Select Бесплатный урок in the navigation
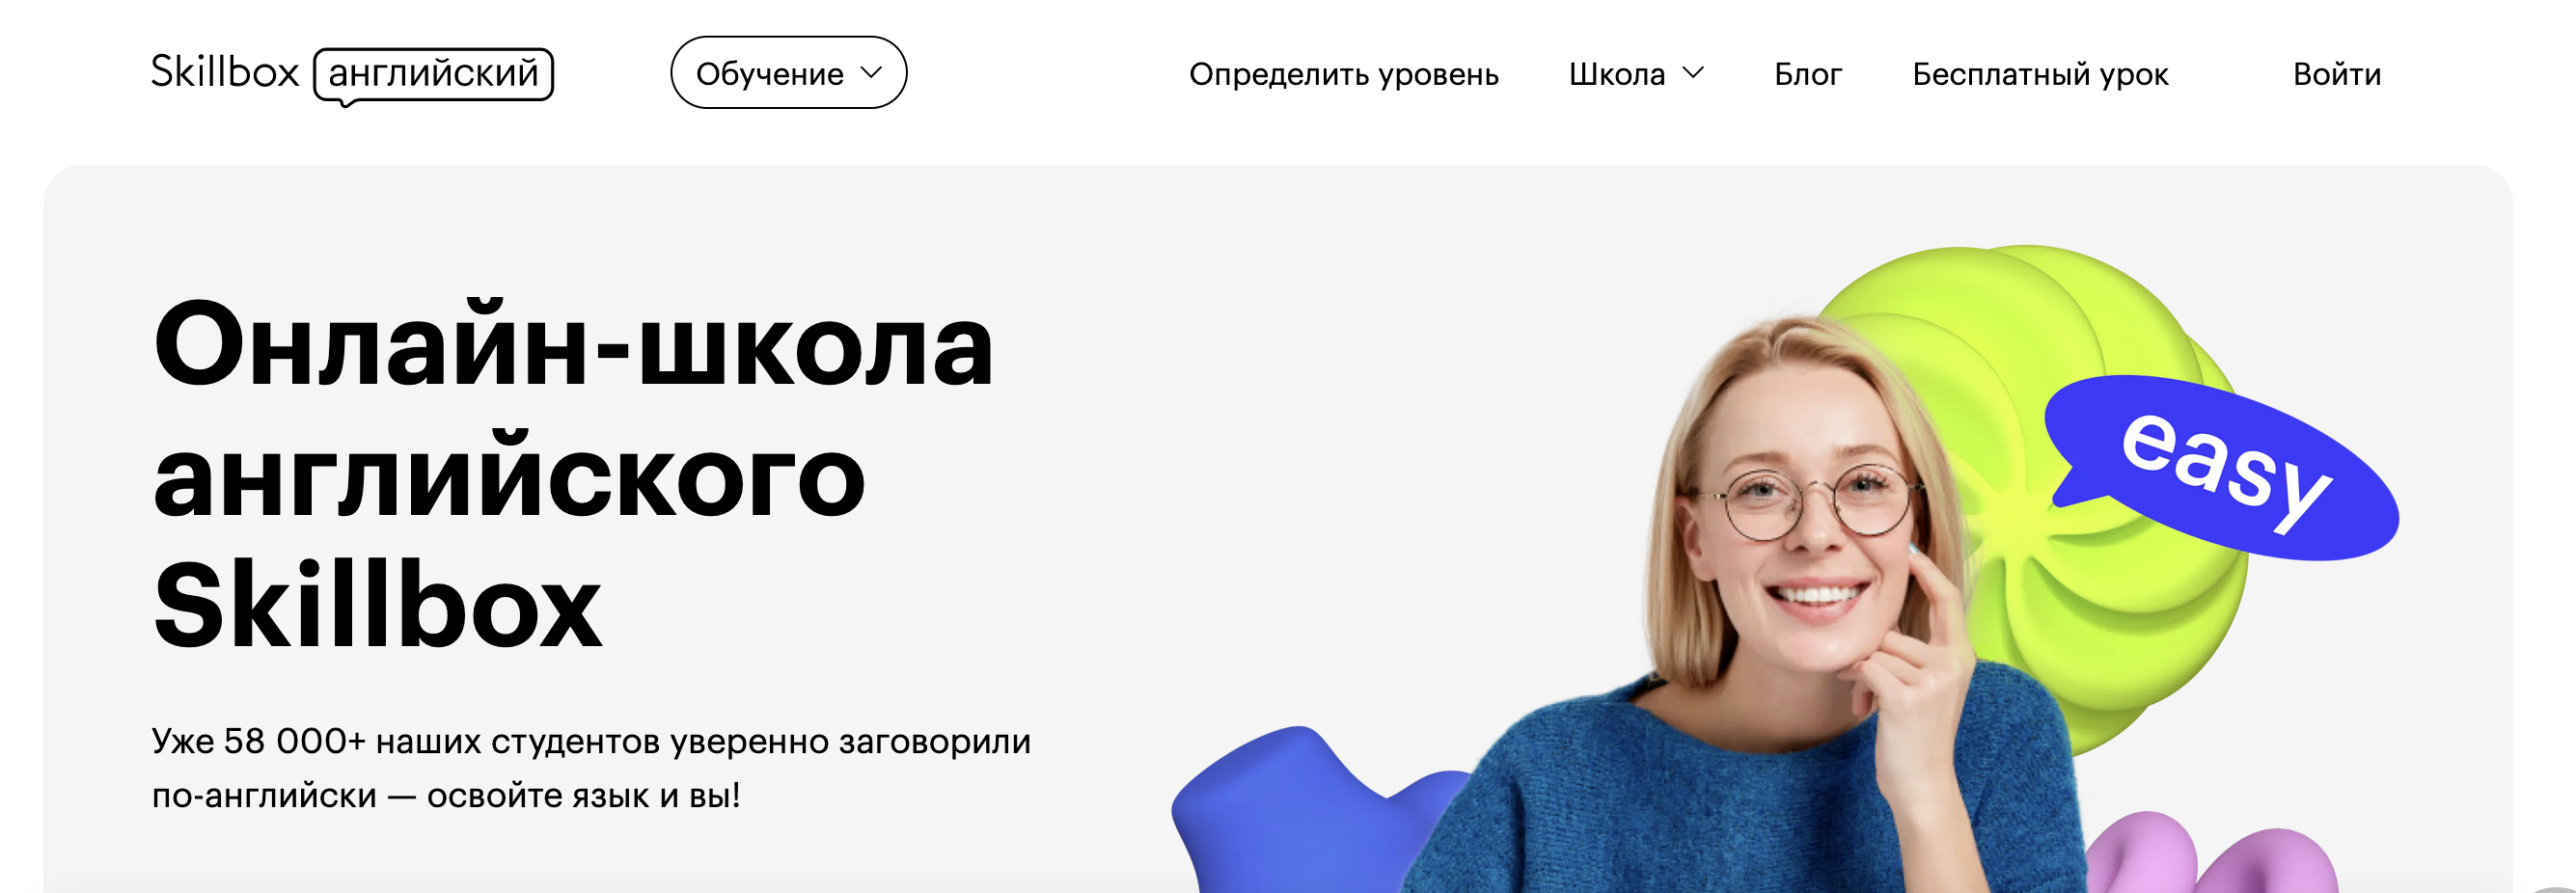The image size is (2576, 893). 2040,74
